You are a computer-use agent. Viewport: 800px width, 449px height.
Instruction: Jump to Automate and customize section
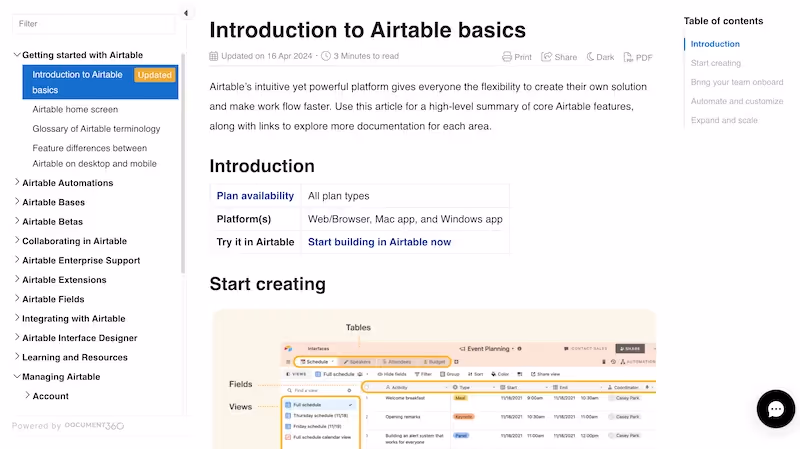pyautogui.click(x=737, y=102)
